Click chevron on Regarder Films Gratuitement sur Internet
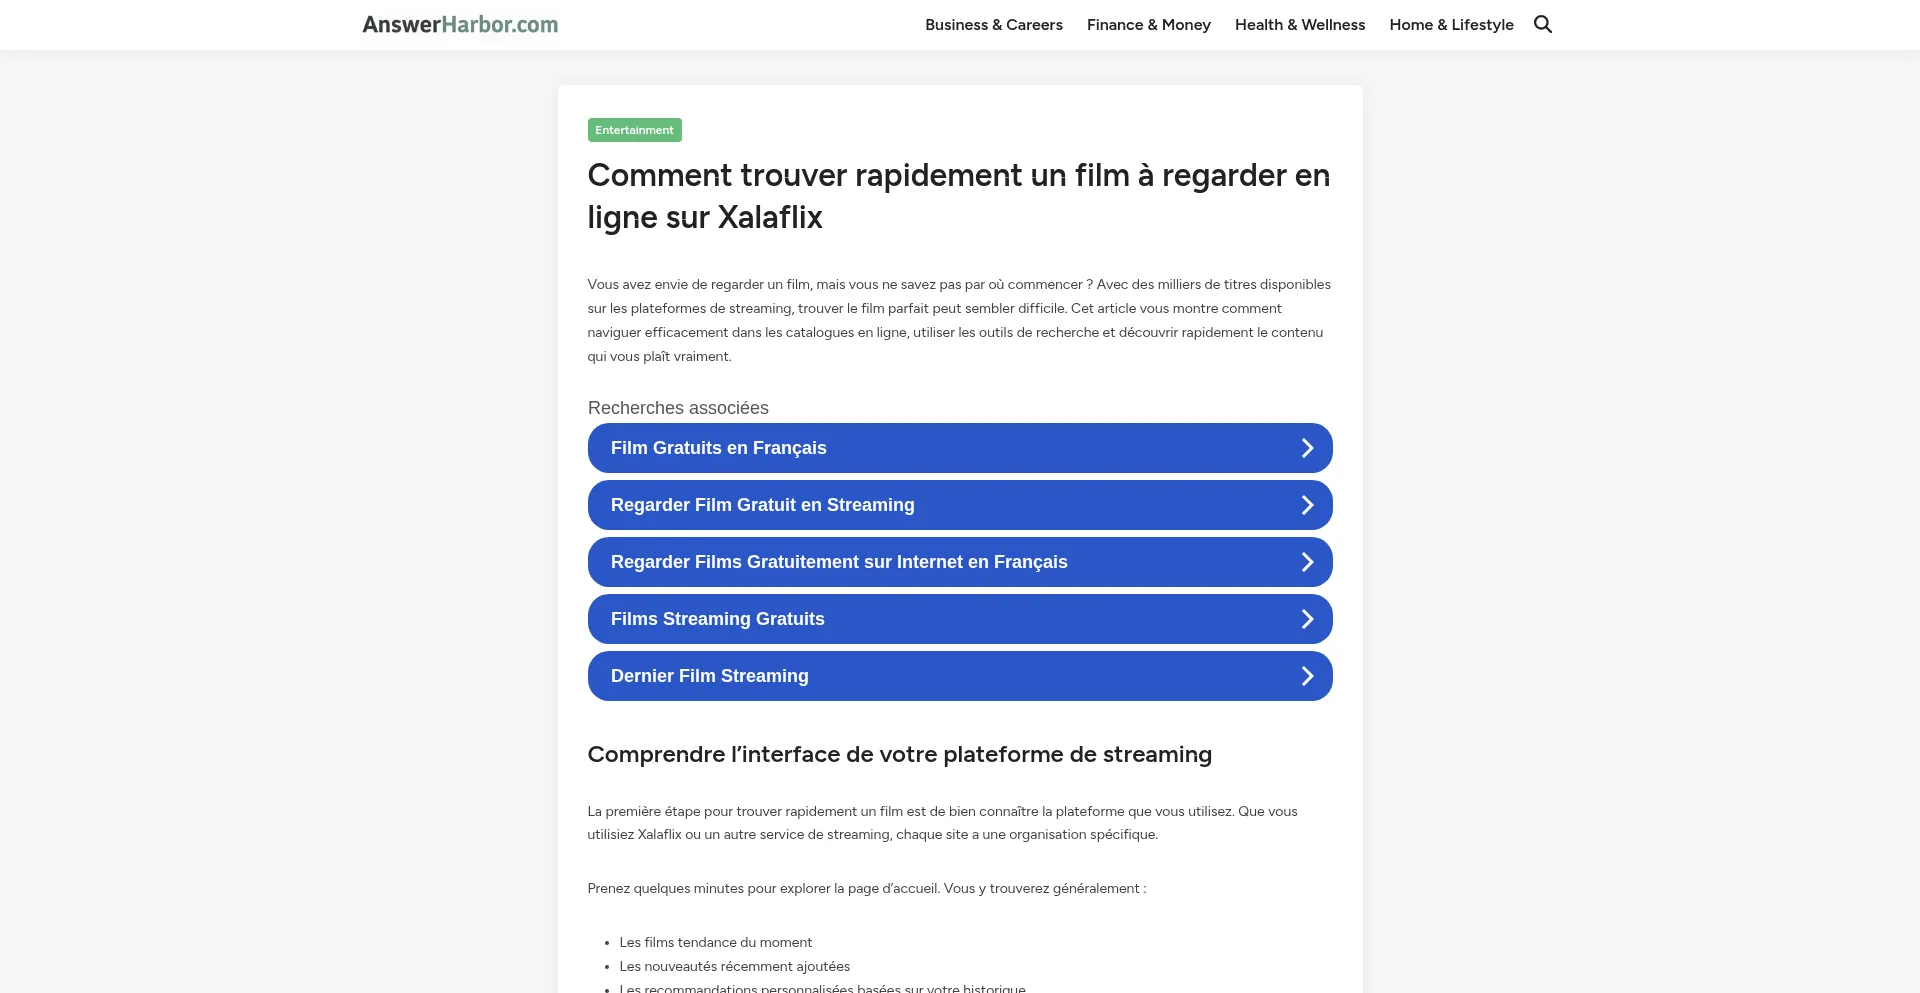The width and height of the screenshot is (1920, 993). coord(1306,562)
